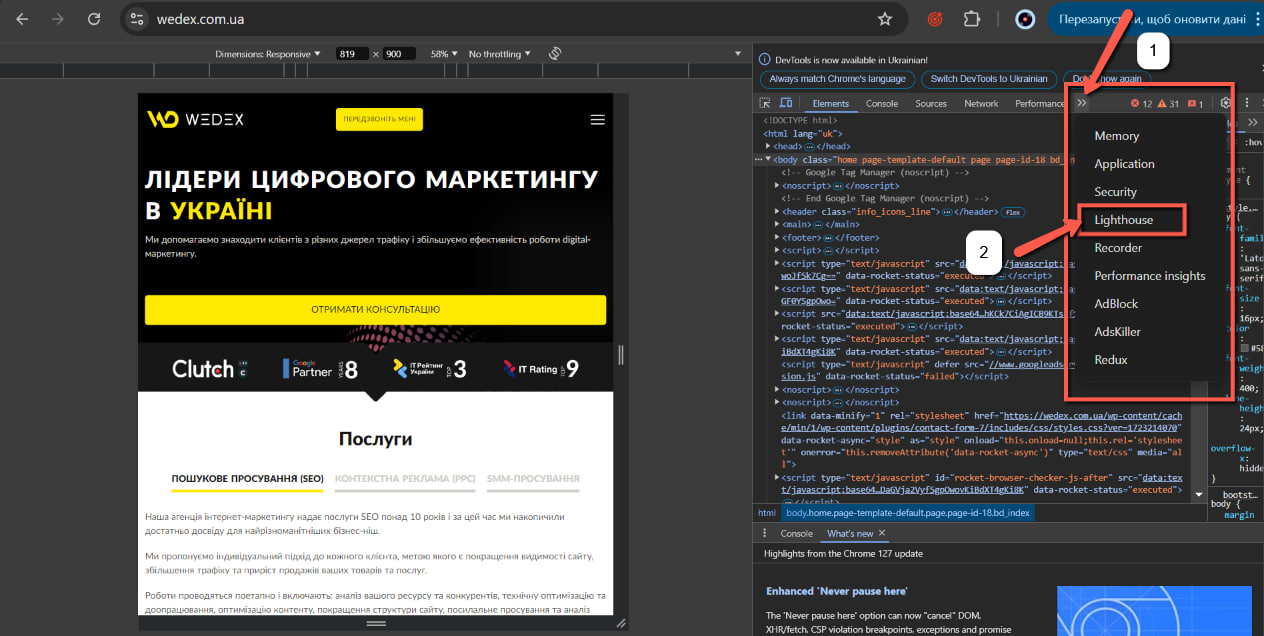Switch to the Network tab
The width and height of the screenshot is (1264, 636).
pyautogui.click(x=981, y=103)
